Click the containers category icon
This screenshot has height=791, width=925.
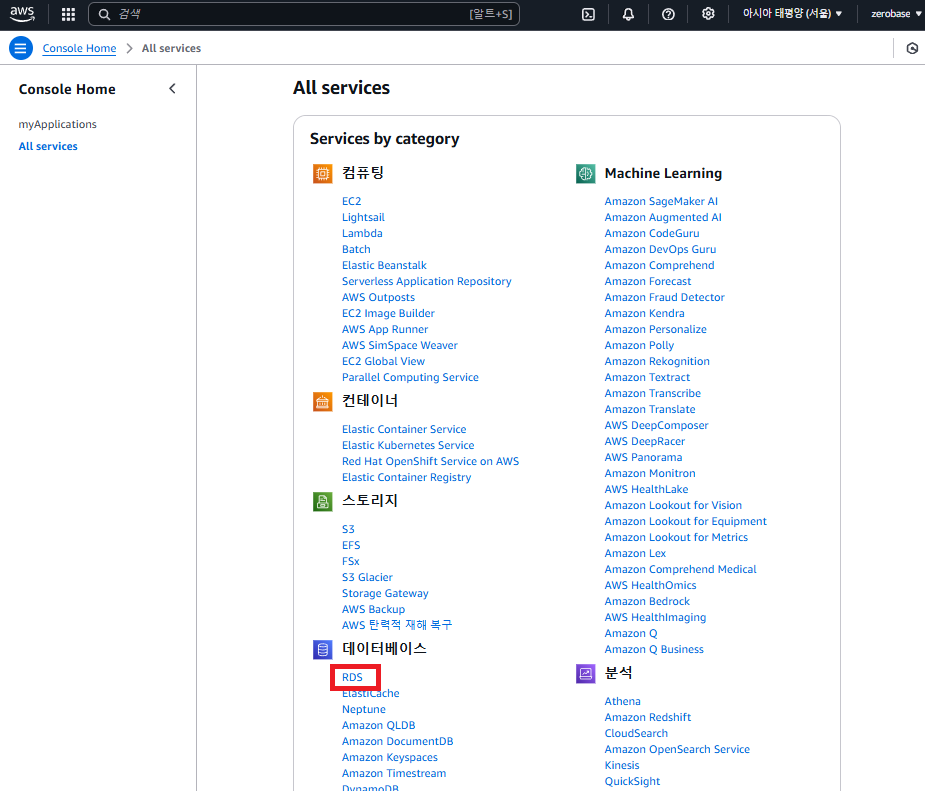323,402
